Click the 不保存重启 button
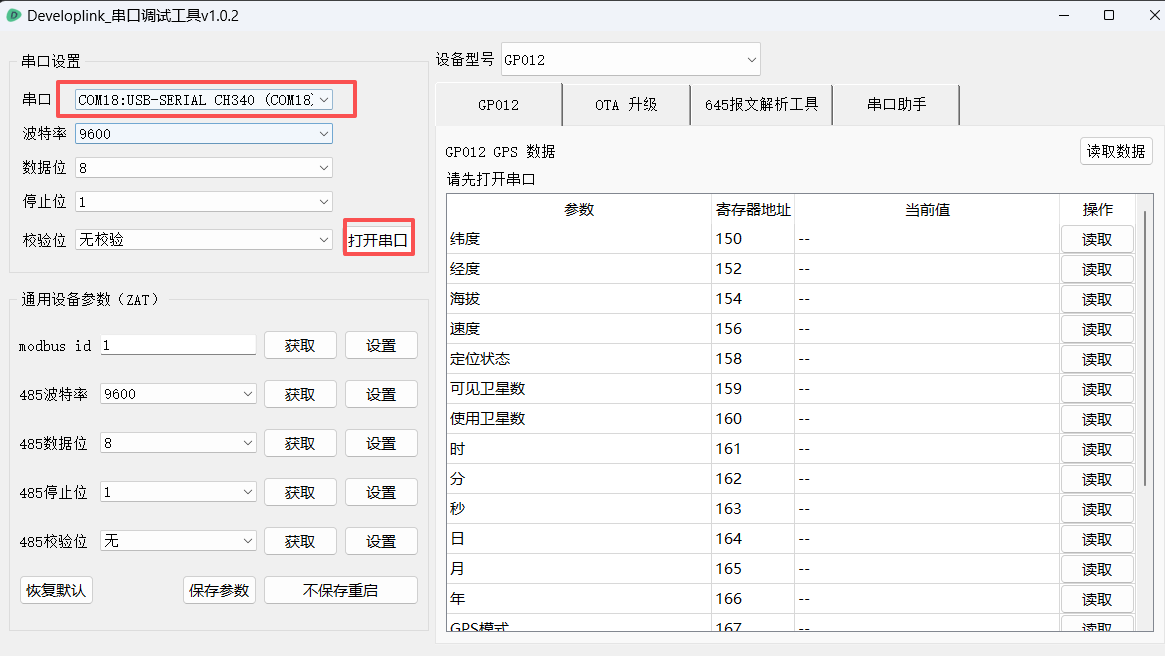The width and height of the screenshot is (1165, 656). pos(341,591)
